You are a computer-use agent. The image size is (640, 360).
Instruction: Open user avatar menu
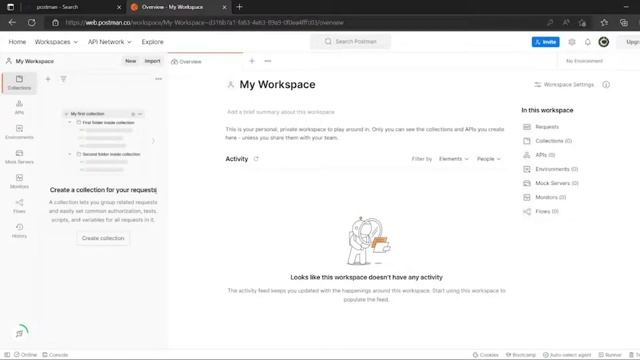coord(604,42)
